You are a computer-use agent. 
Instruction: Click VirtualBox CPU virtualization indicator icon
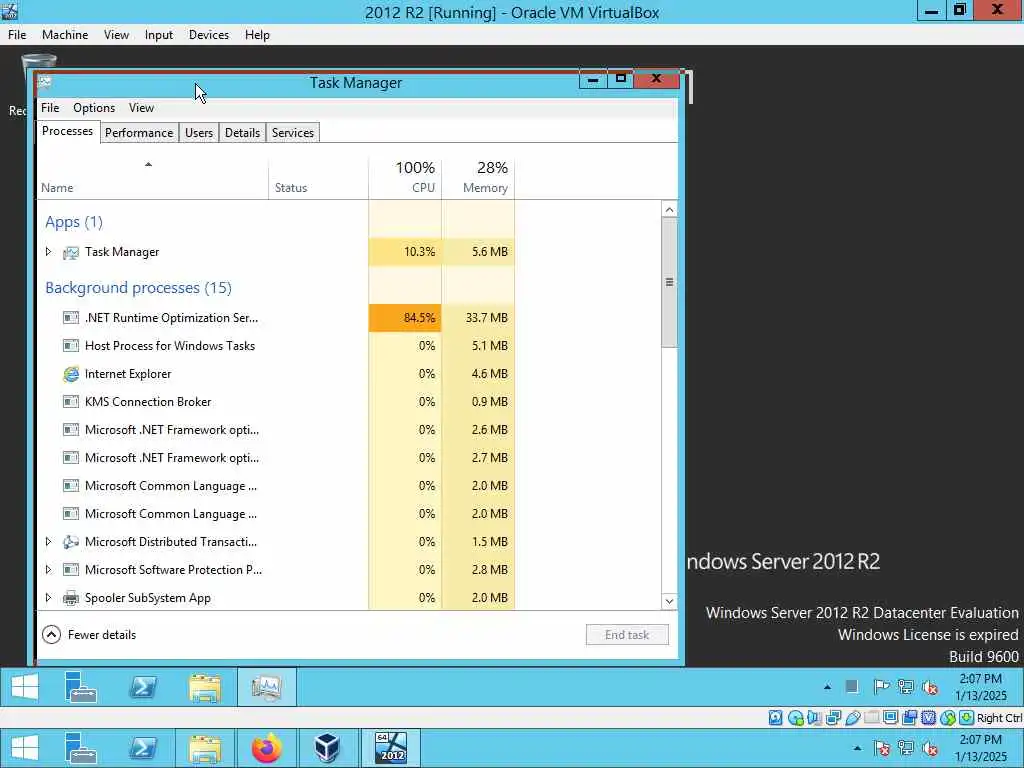928,718
